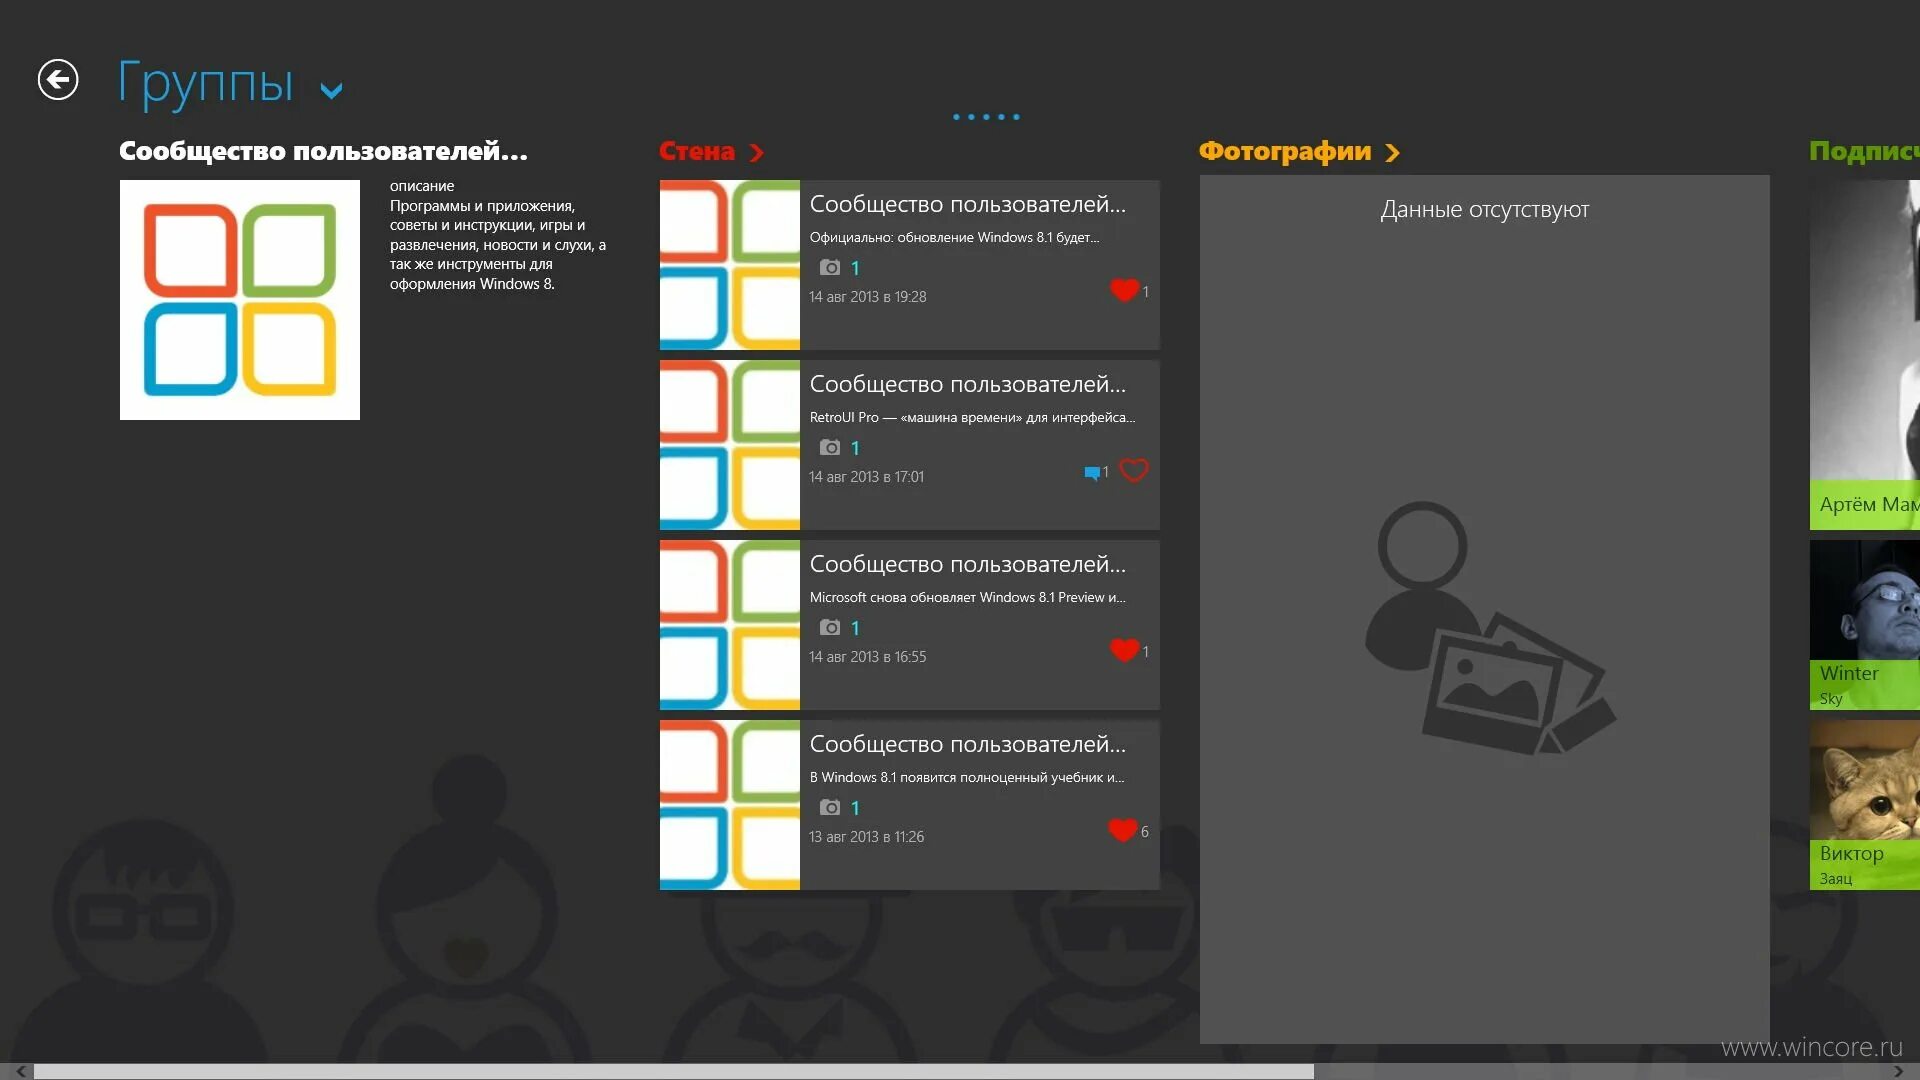
Task: Toggle like heart on 19:28 post
Action: coord(1124,290)
